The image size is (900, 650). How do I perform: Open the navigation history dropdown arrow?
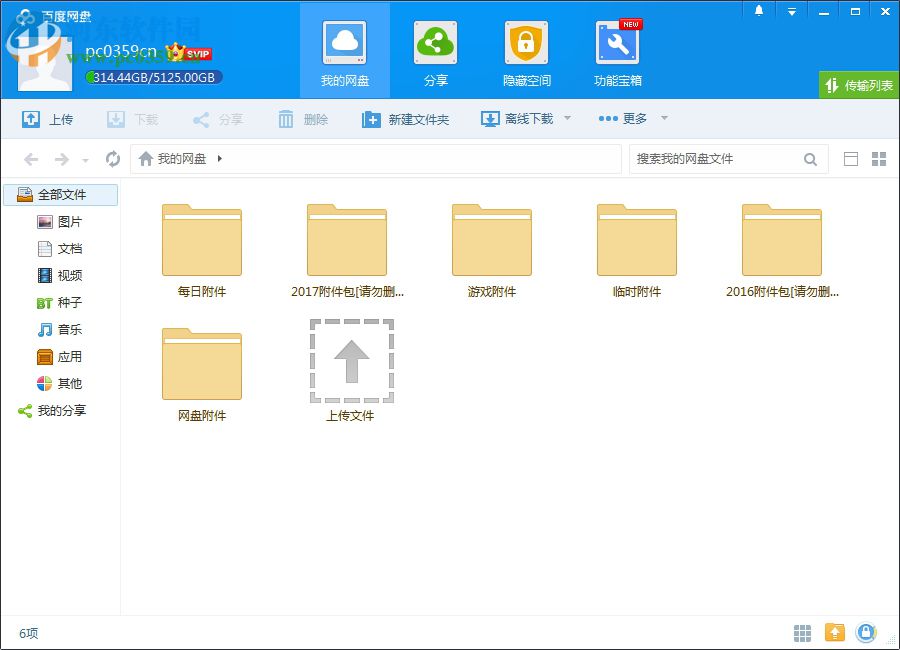tap(85, 160)
